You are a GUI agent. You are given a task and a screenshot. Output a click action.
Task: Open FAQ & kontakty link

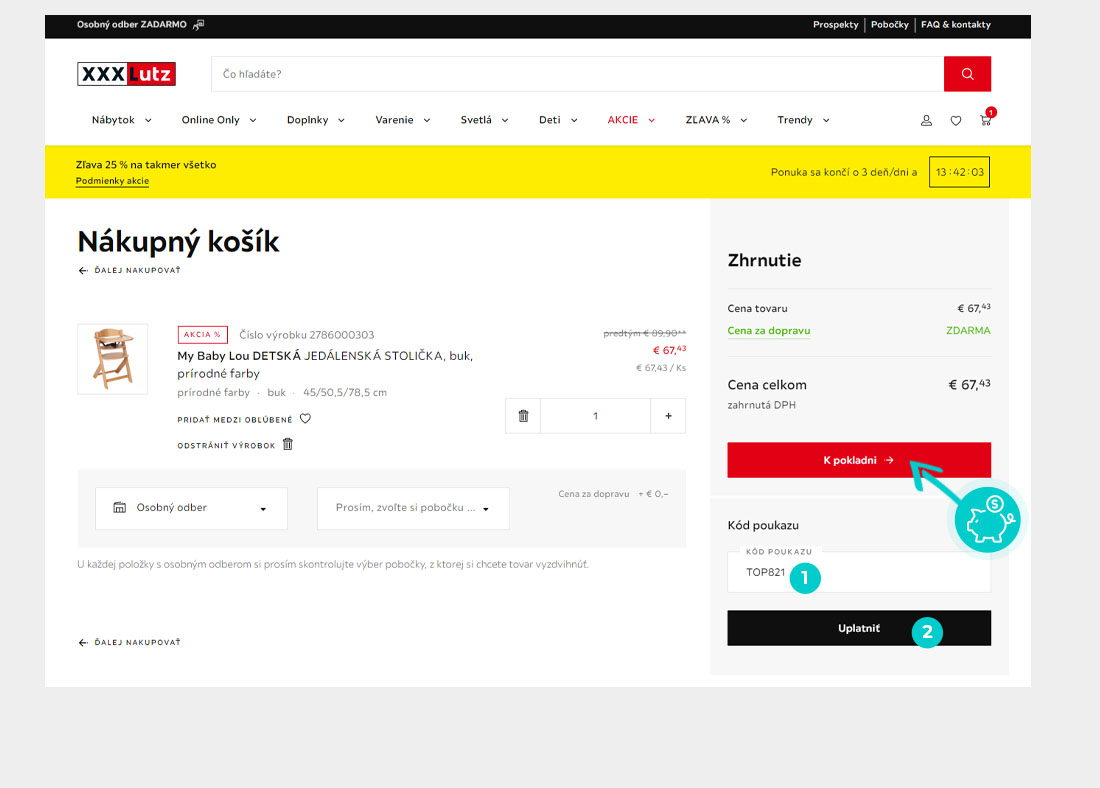coord(955,25)
